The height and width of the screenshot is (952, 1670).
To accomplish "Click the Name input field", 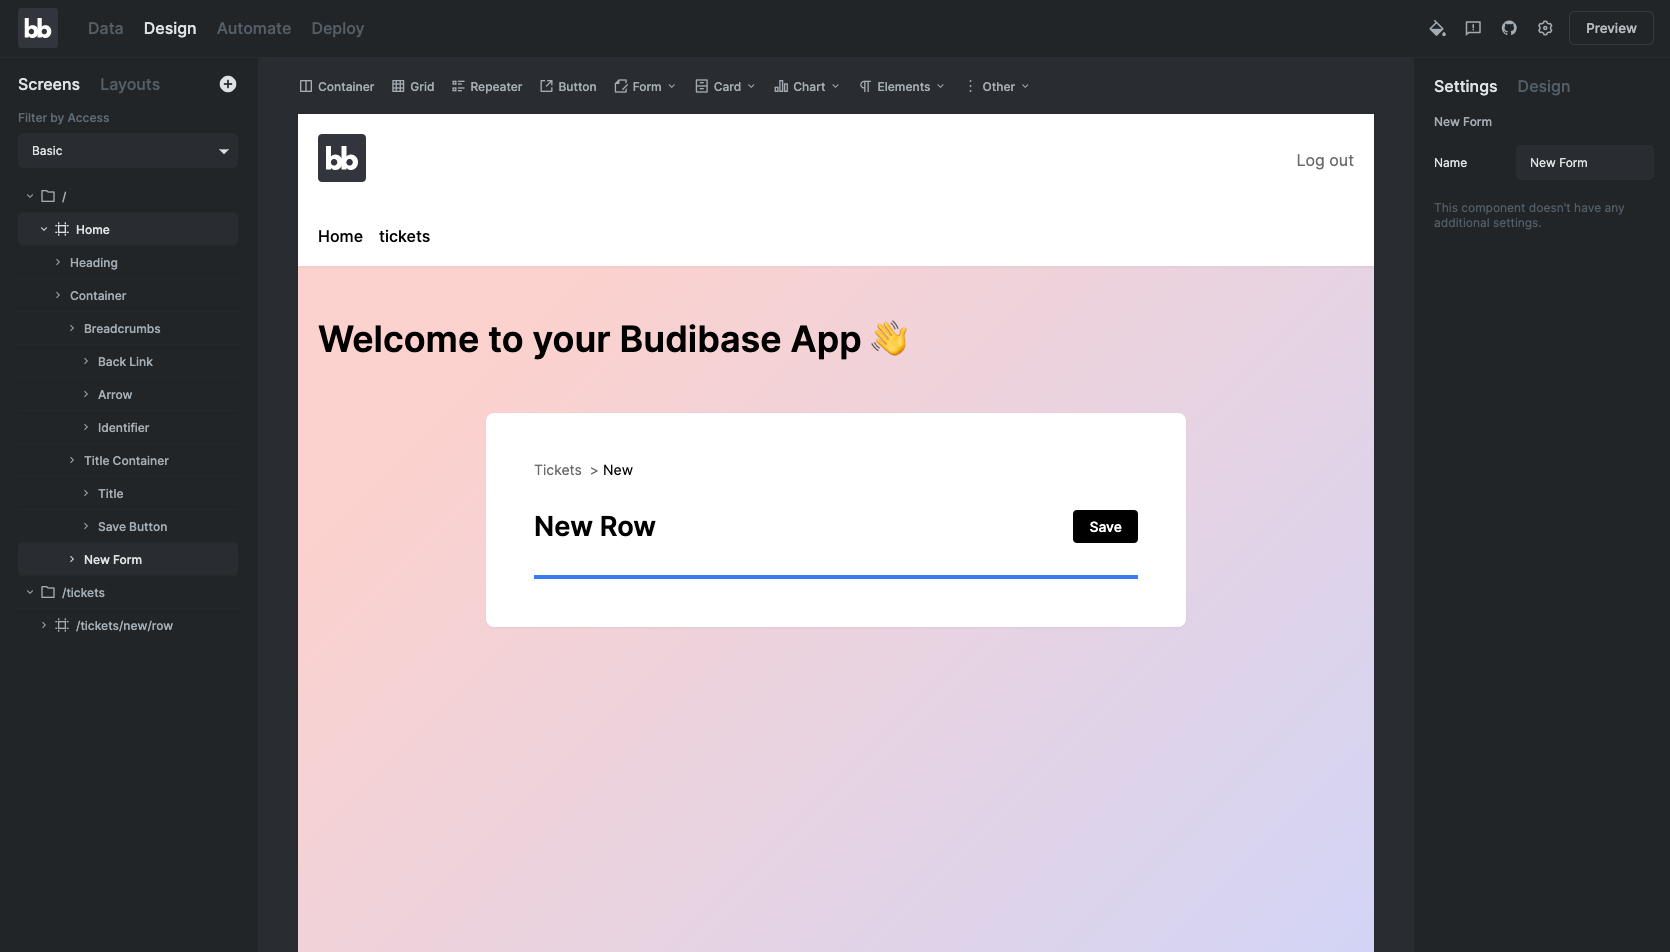I will [x=1584, y=163].
